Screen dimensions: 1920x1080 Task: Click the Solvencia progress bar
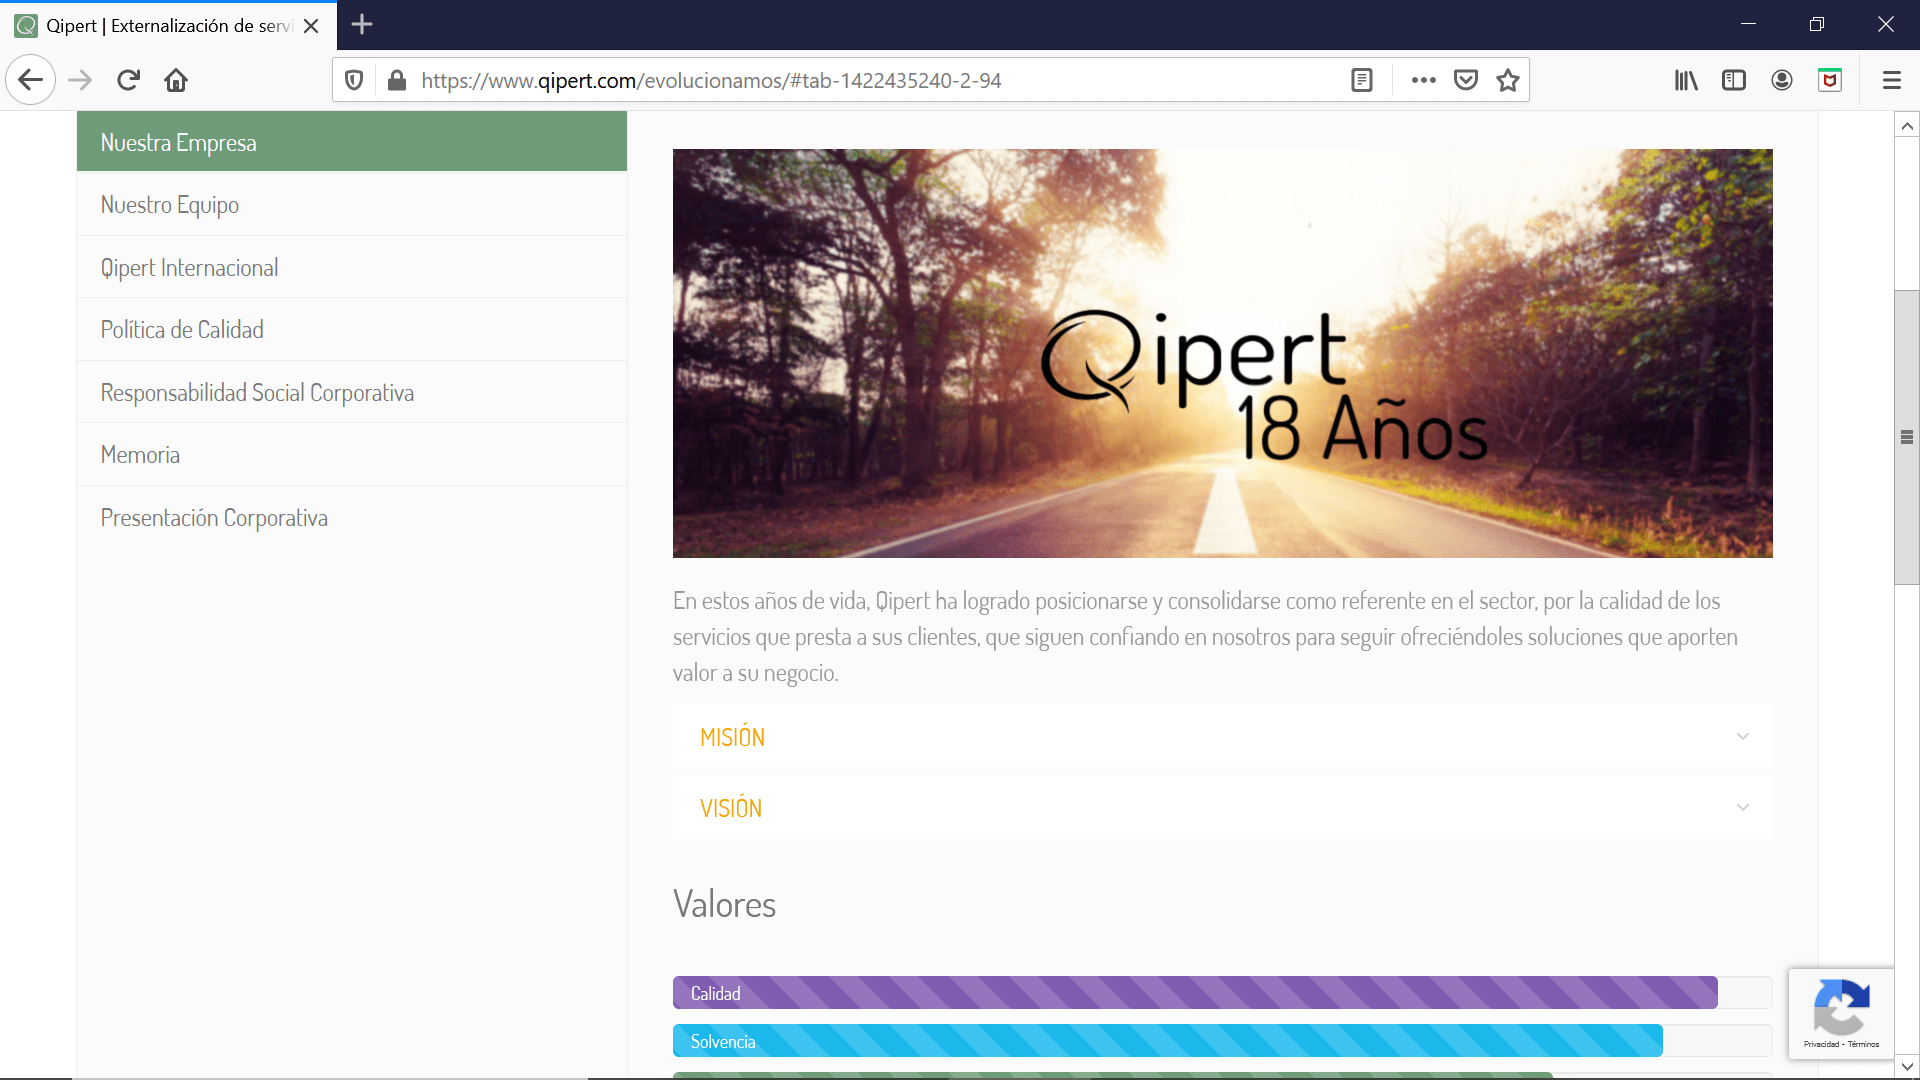(1222, 1041)
